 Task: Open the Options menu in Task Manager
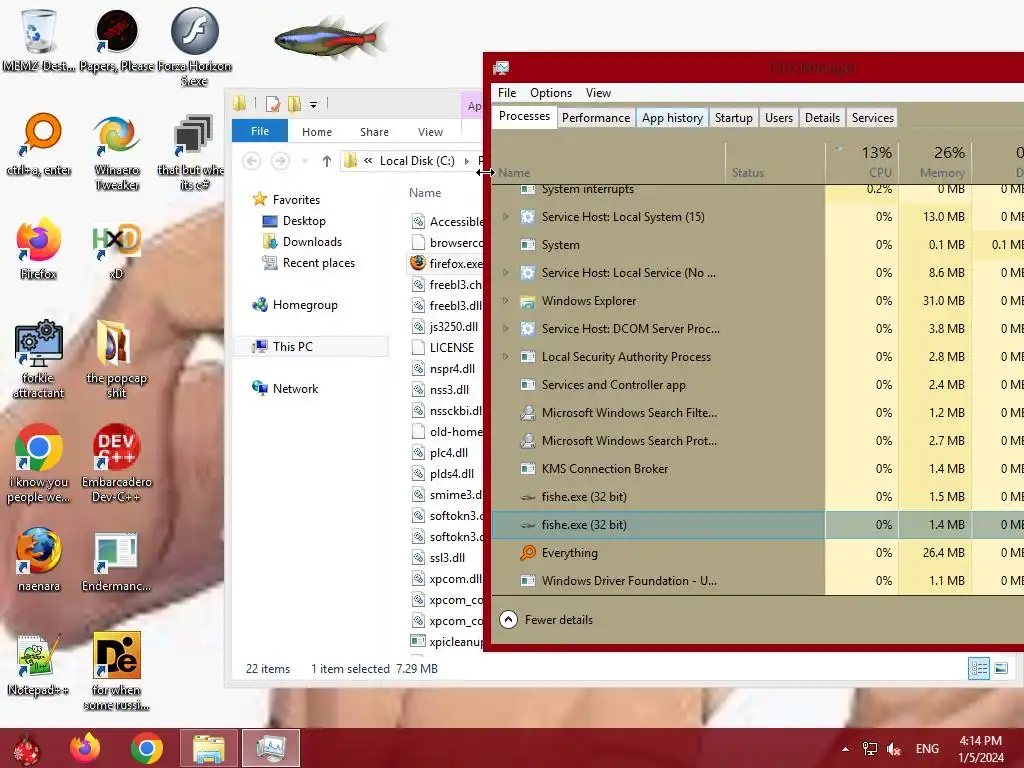coord(551,93)
